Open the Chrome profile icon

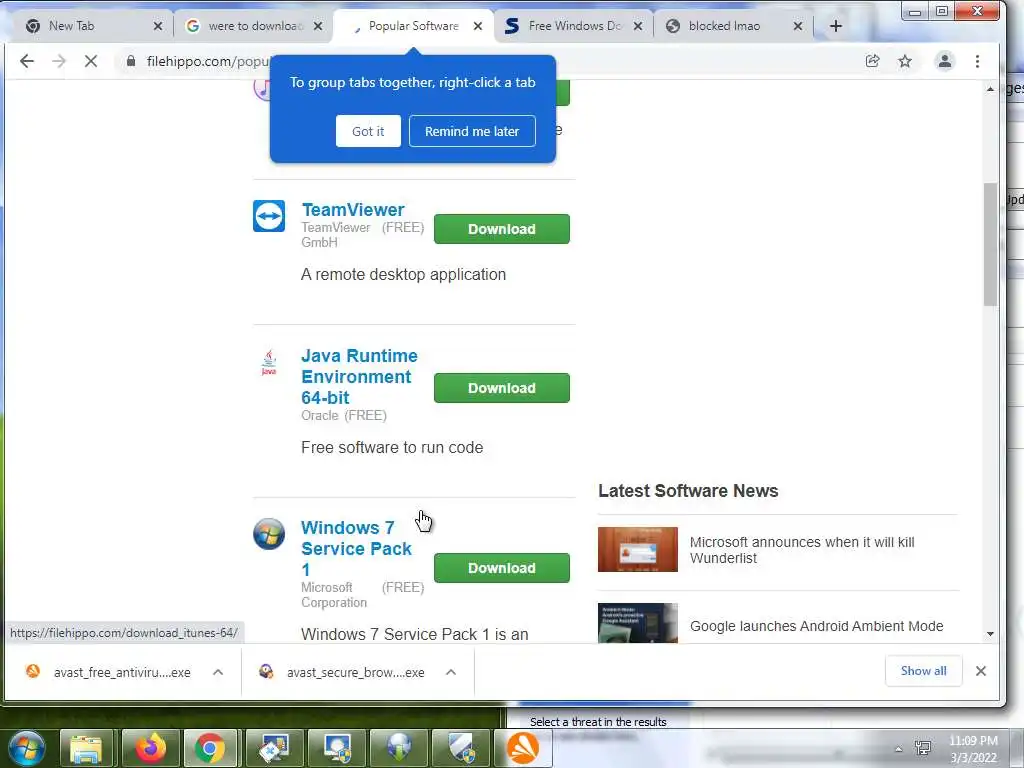(944, 61)
